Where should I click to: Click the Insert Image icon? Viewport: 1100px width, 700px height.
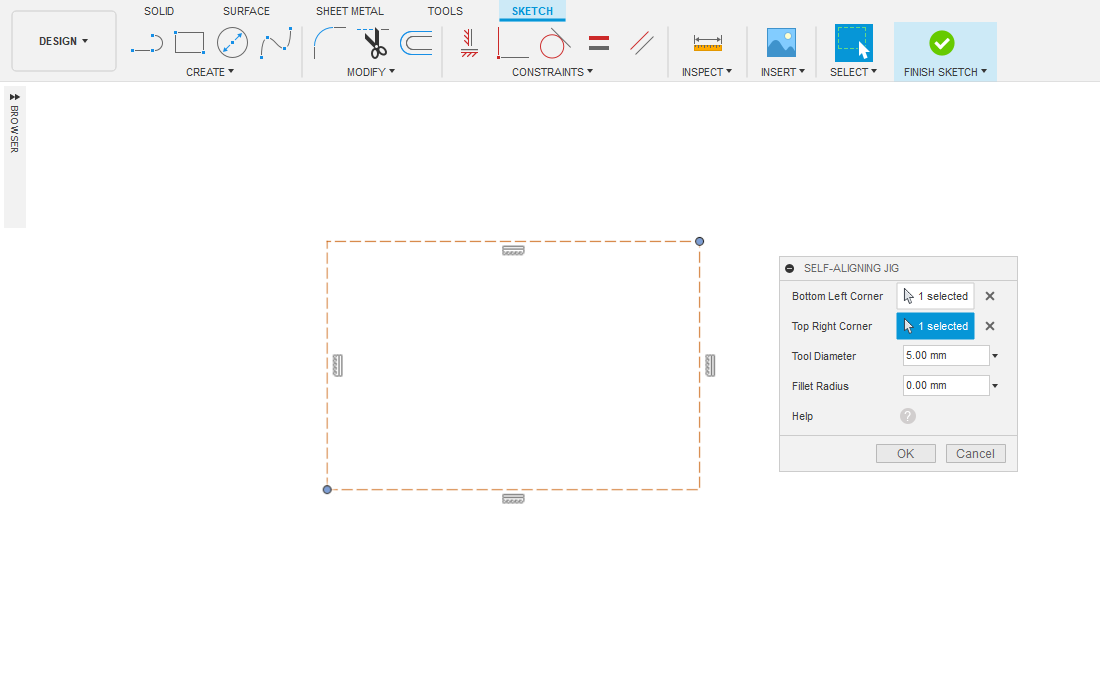[x=781, y=43]
